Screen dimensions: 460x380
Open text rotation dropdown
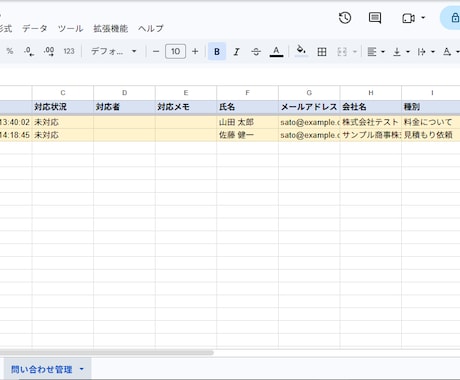coord(451,51)
